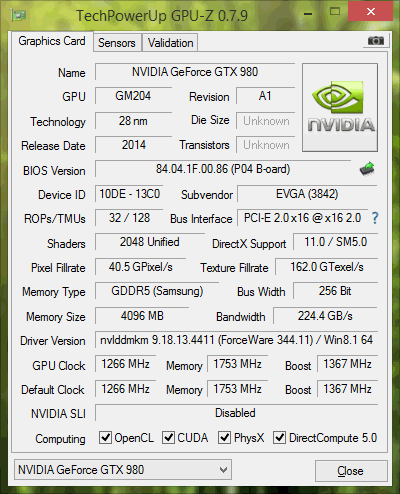This screenshot has height=494, width=400.
Task: Click the "BIOS Version" label
Action: [x=54, y=171]
